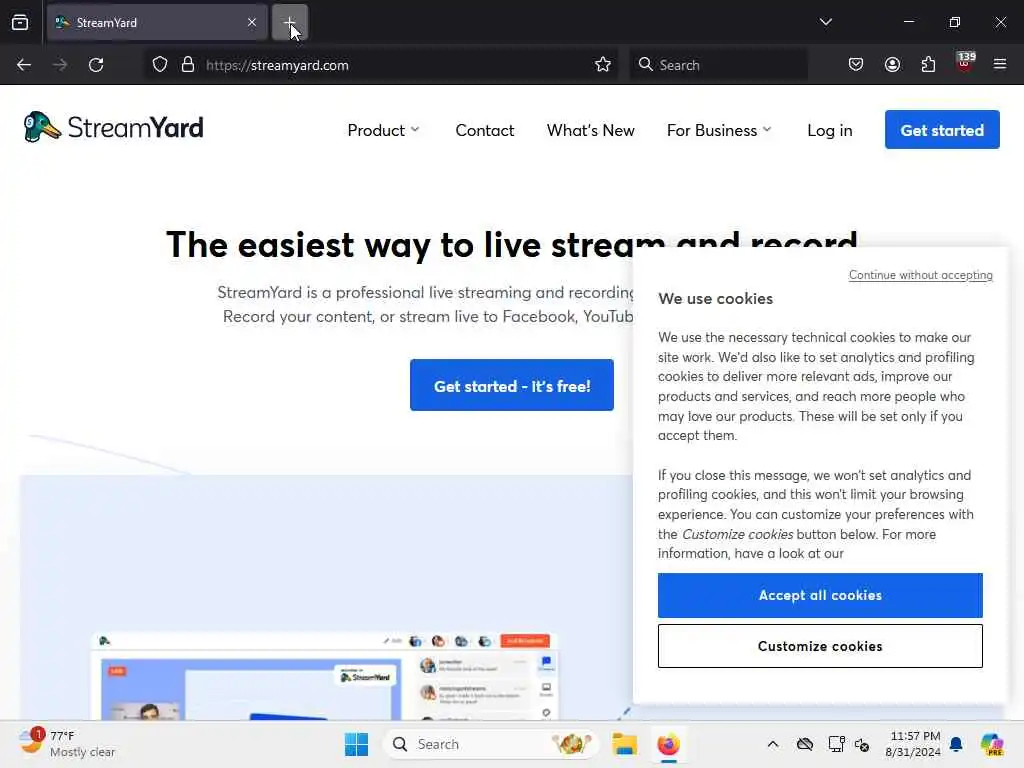This screenshot has width=1024, height=768.
Task: Click the StreamYard studio preview image
Action: (x=325, y=676)
